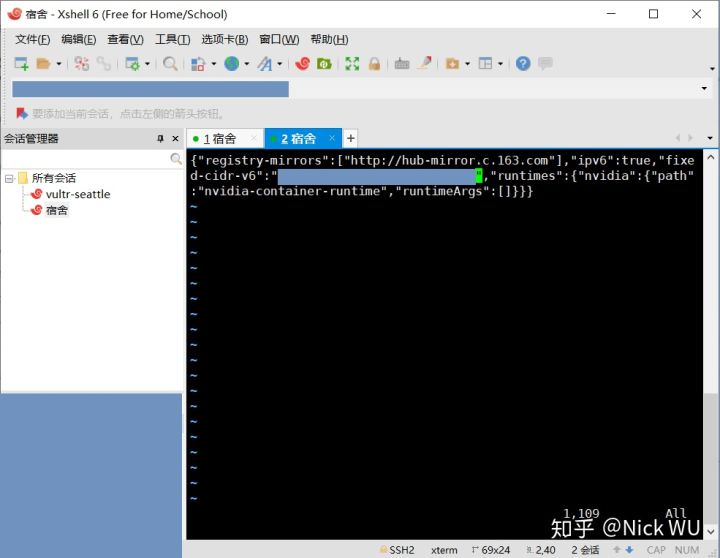Expand the Open folder dropdown arrow

point(59,64)
